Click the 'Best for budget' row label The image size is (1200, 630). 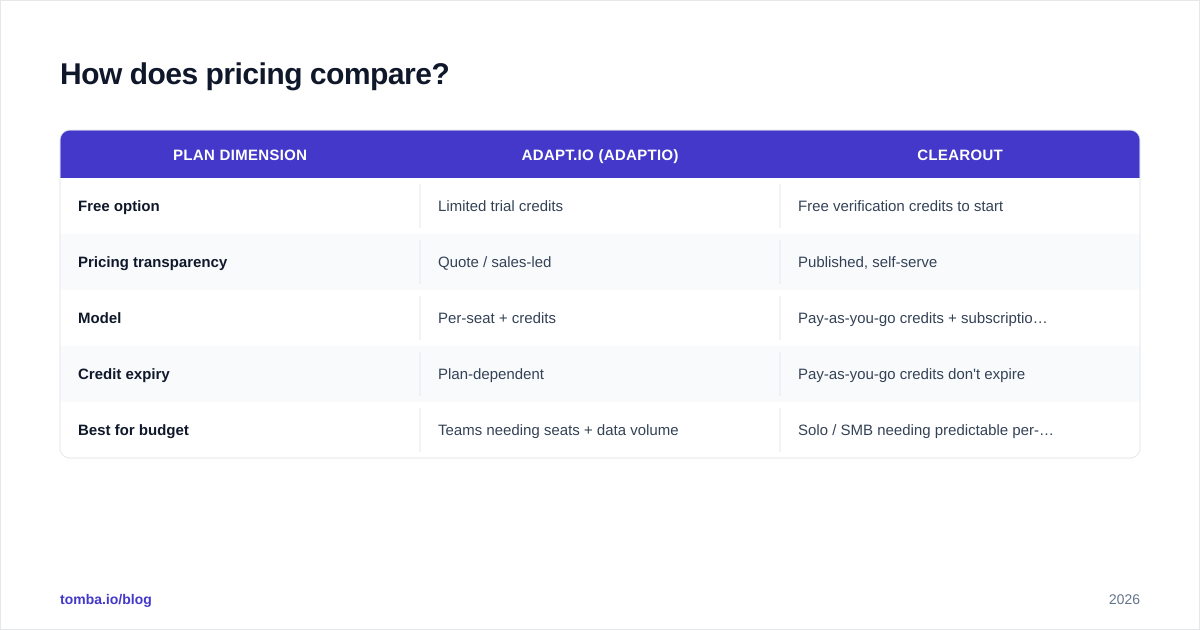[x=133, y=430]
